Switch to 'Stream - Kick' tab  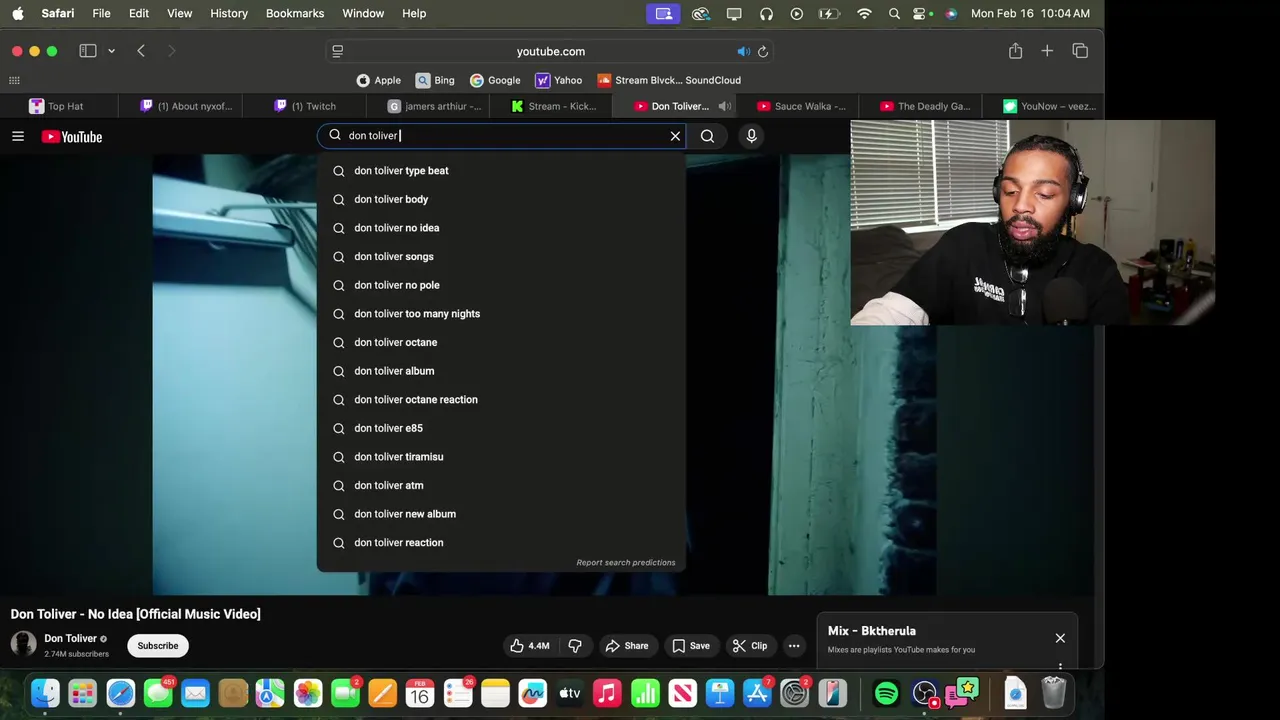[553, 106]
